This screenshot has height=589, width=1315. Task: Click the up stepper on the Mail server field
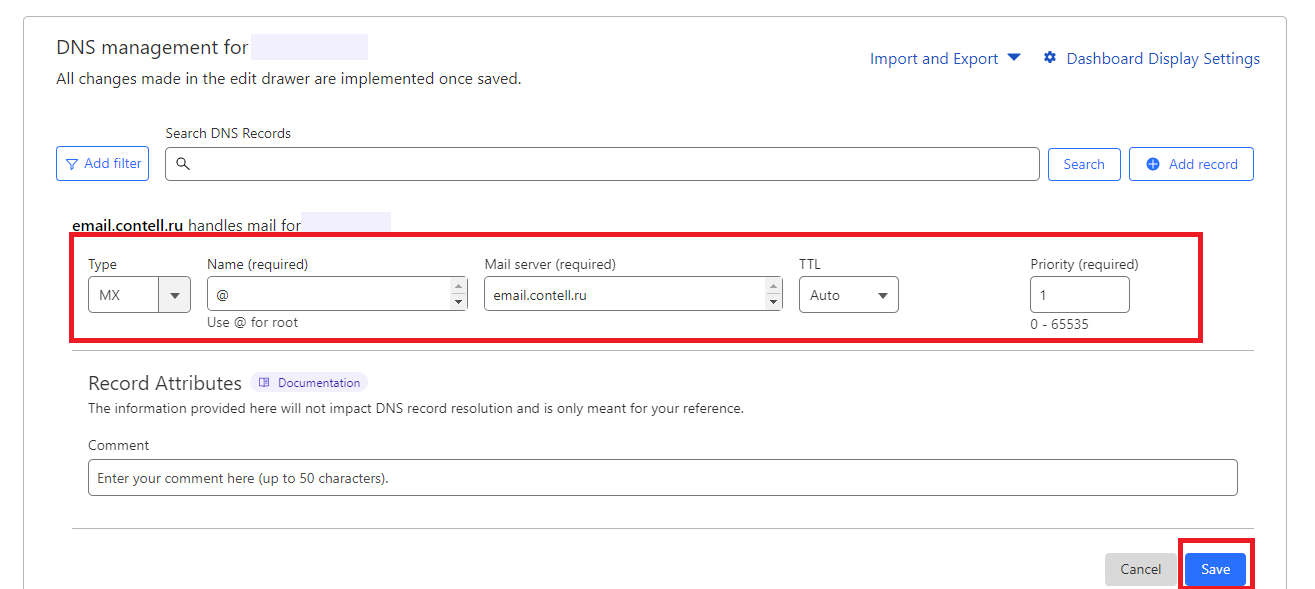773,288
